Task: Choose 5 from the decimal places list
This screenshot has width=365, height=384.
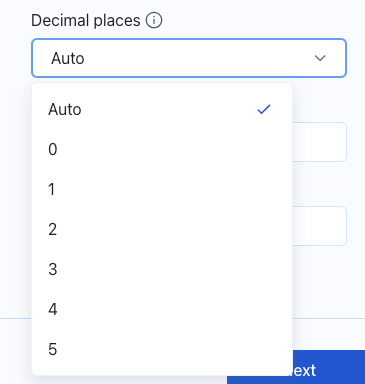Action: [x=162, y=349]
